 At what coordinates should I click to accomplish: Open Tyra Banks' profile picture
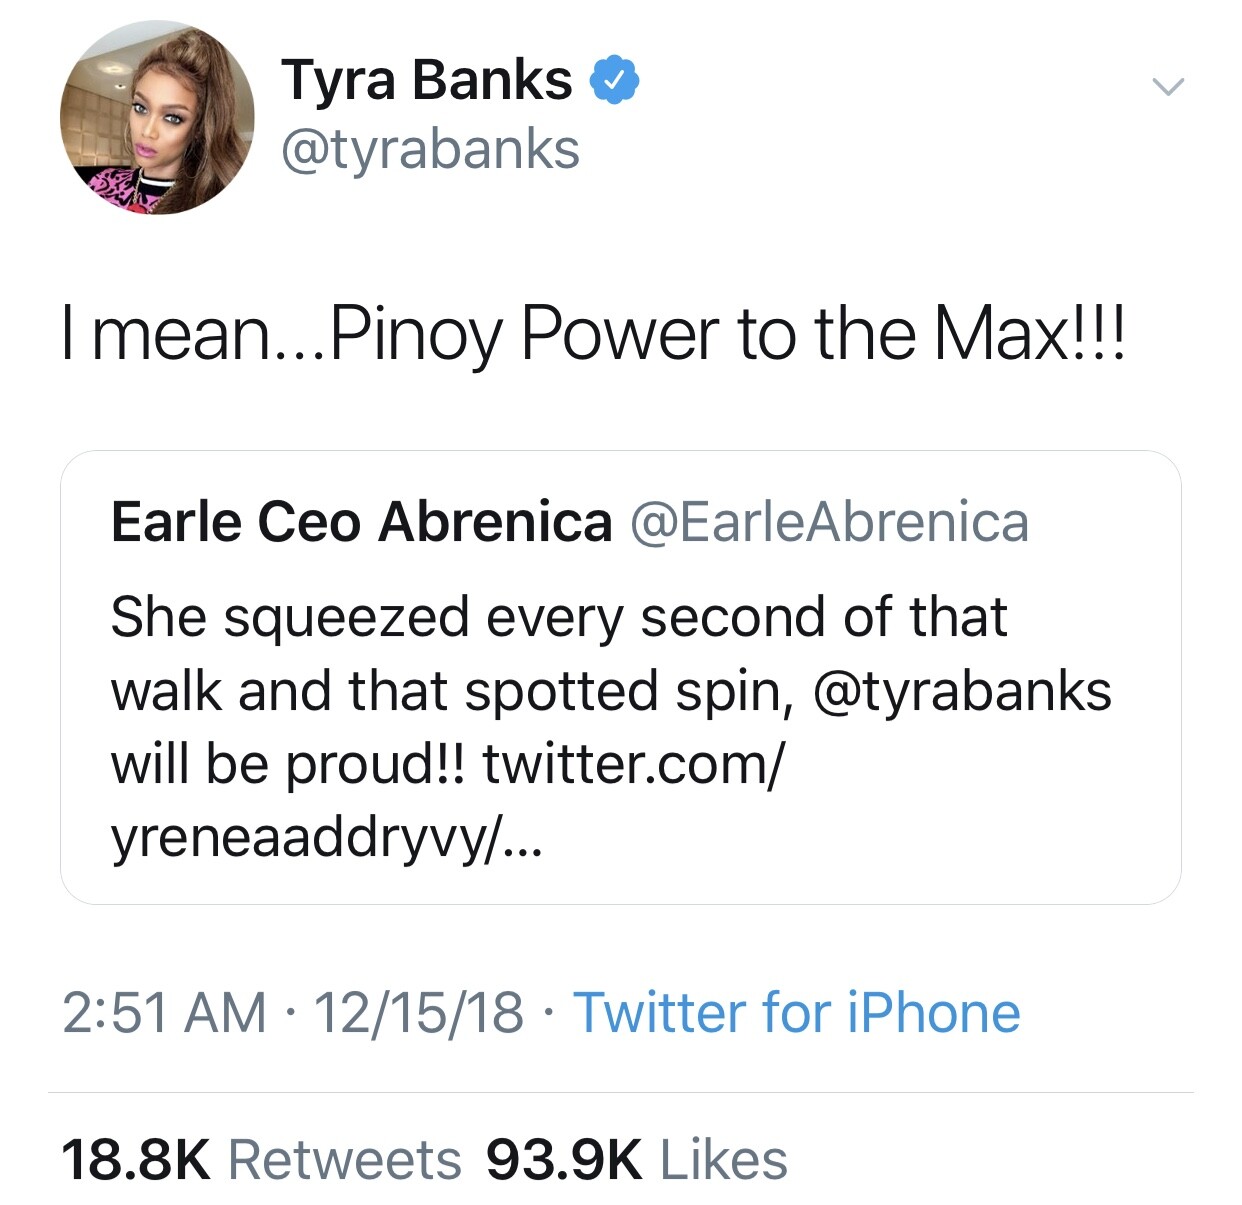pyautogui.click(x=157, y=118)
